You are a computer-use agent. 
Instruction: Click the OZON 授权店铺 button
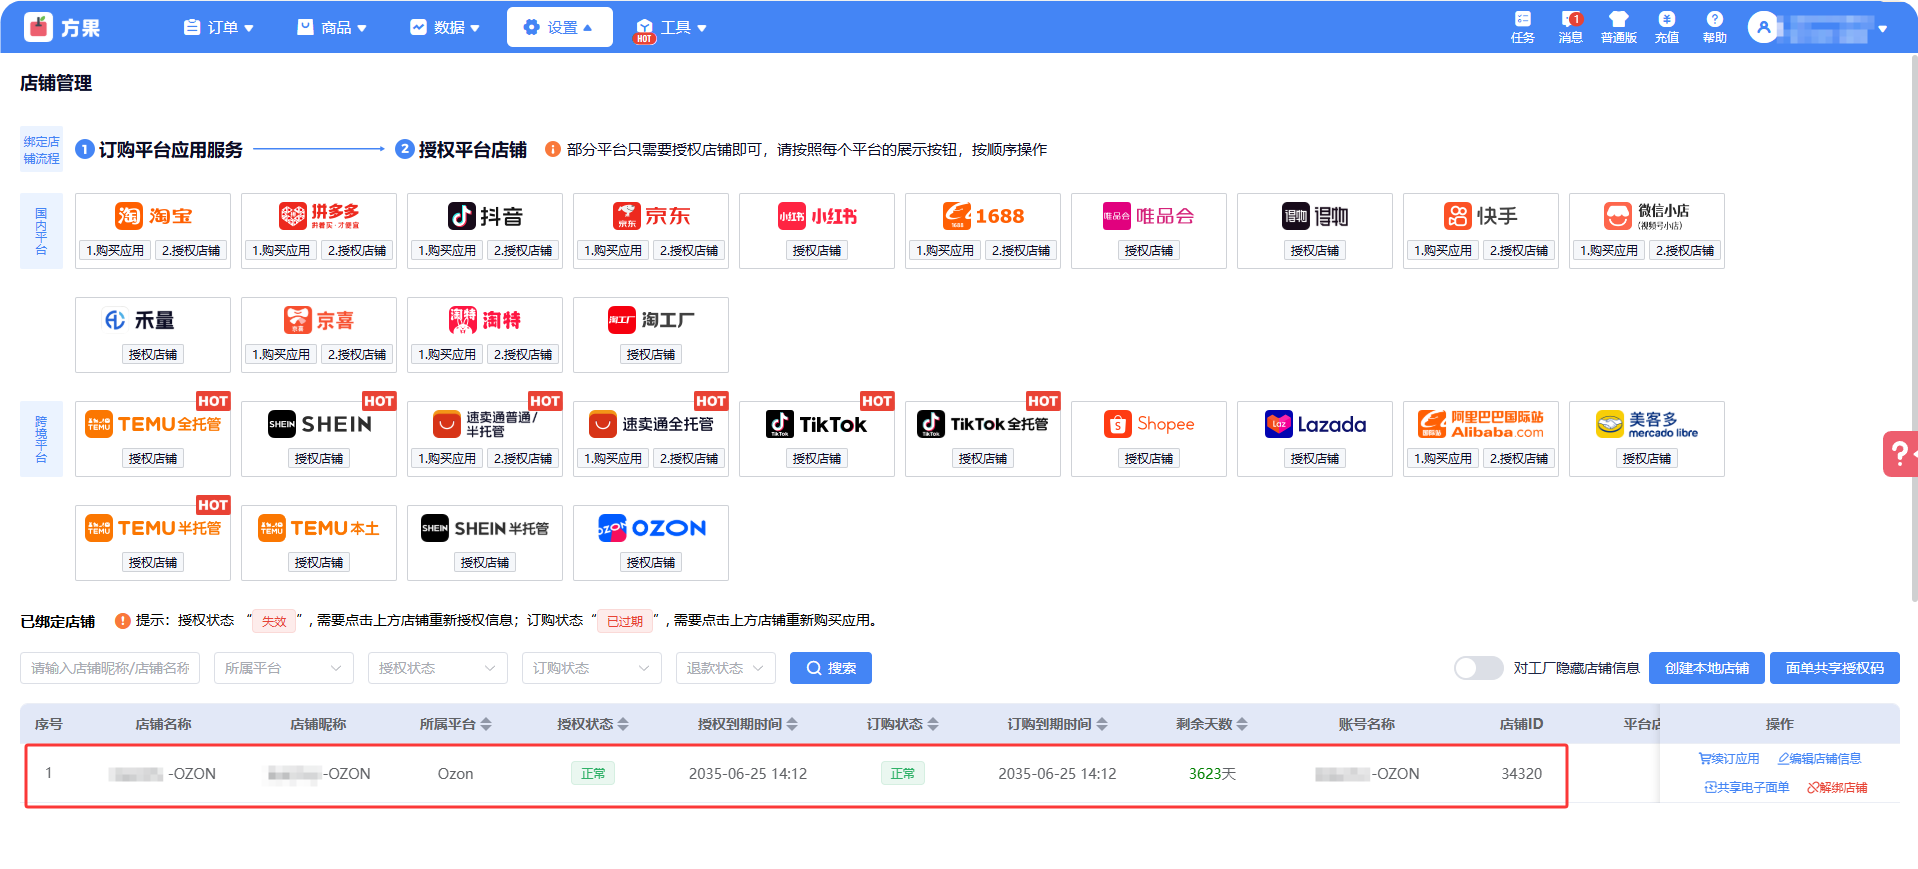(650, 562)
